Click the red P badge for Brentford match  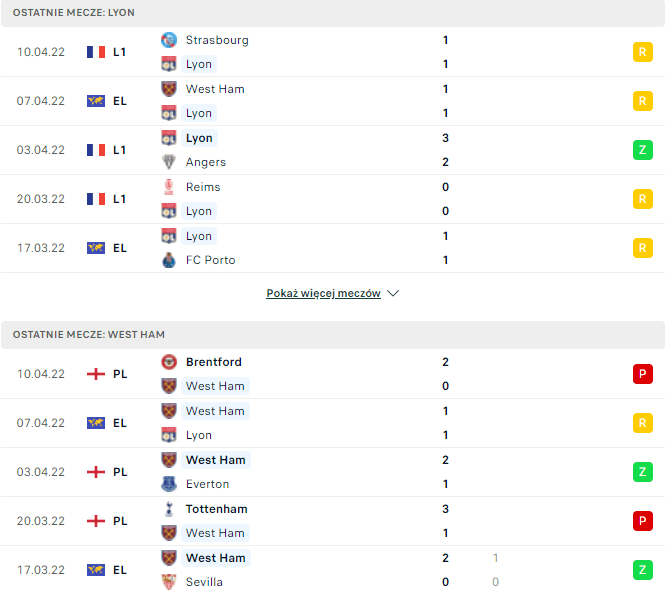pos(642,374)
